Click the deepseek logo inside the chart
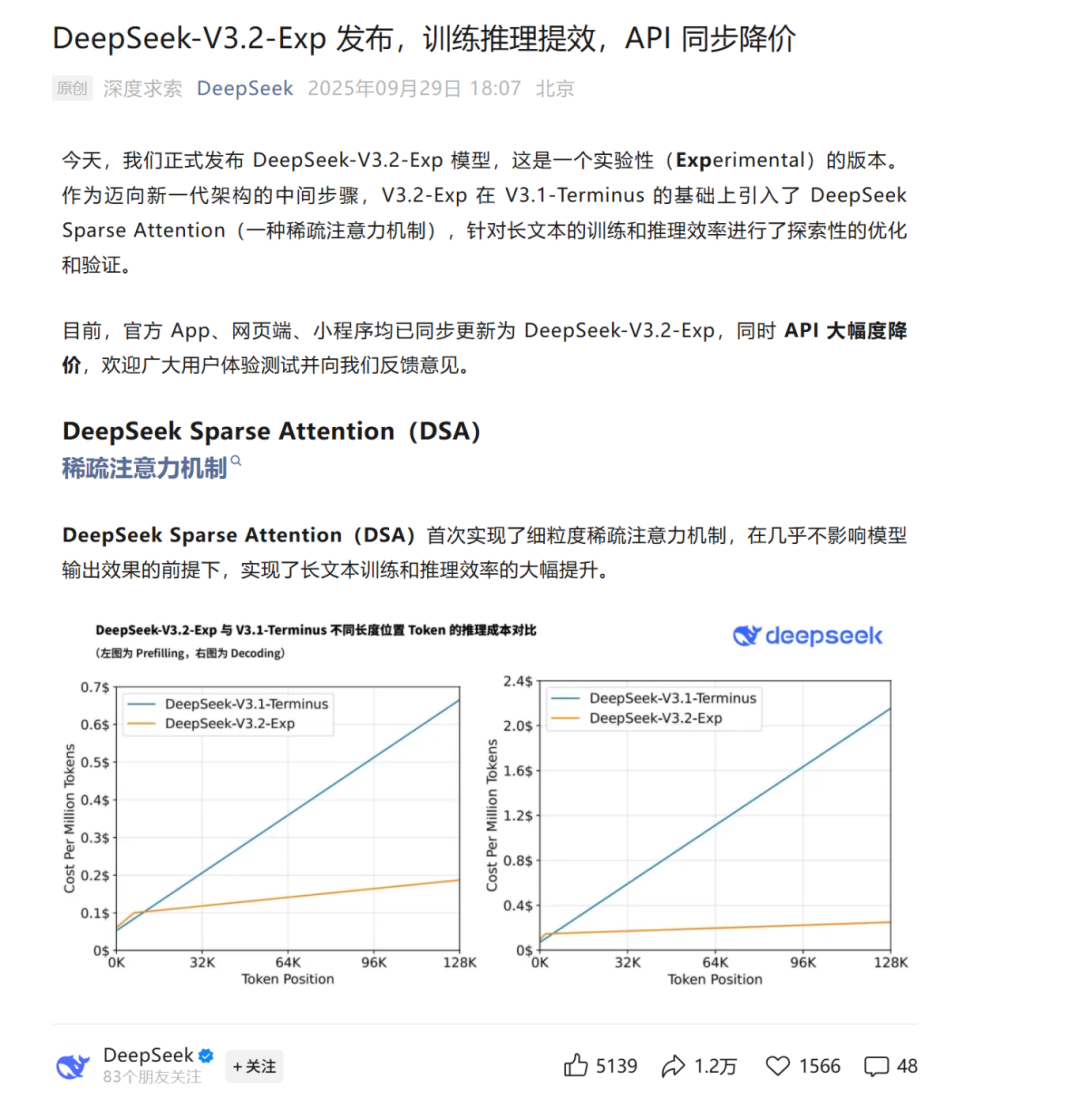The height and width of the screenshot is (1099, 1080). [808, 635]
